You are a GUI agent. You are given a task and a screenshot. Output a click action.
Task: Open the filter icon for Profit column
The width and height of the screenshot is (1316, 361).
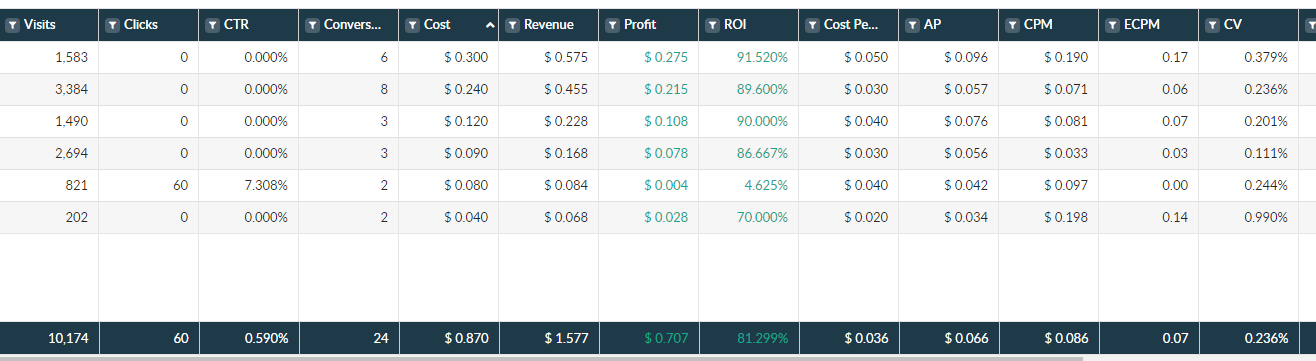coord(612,25)
